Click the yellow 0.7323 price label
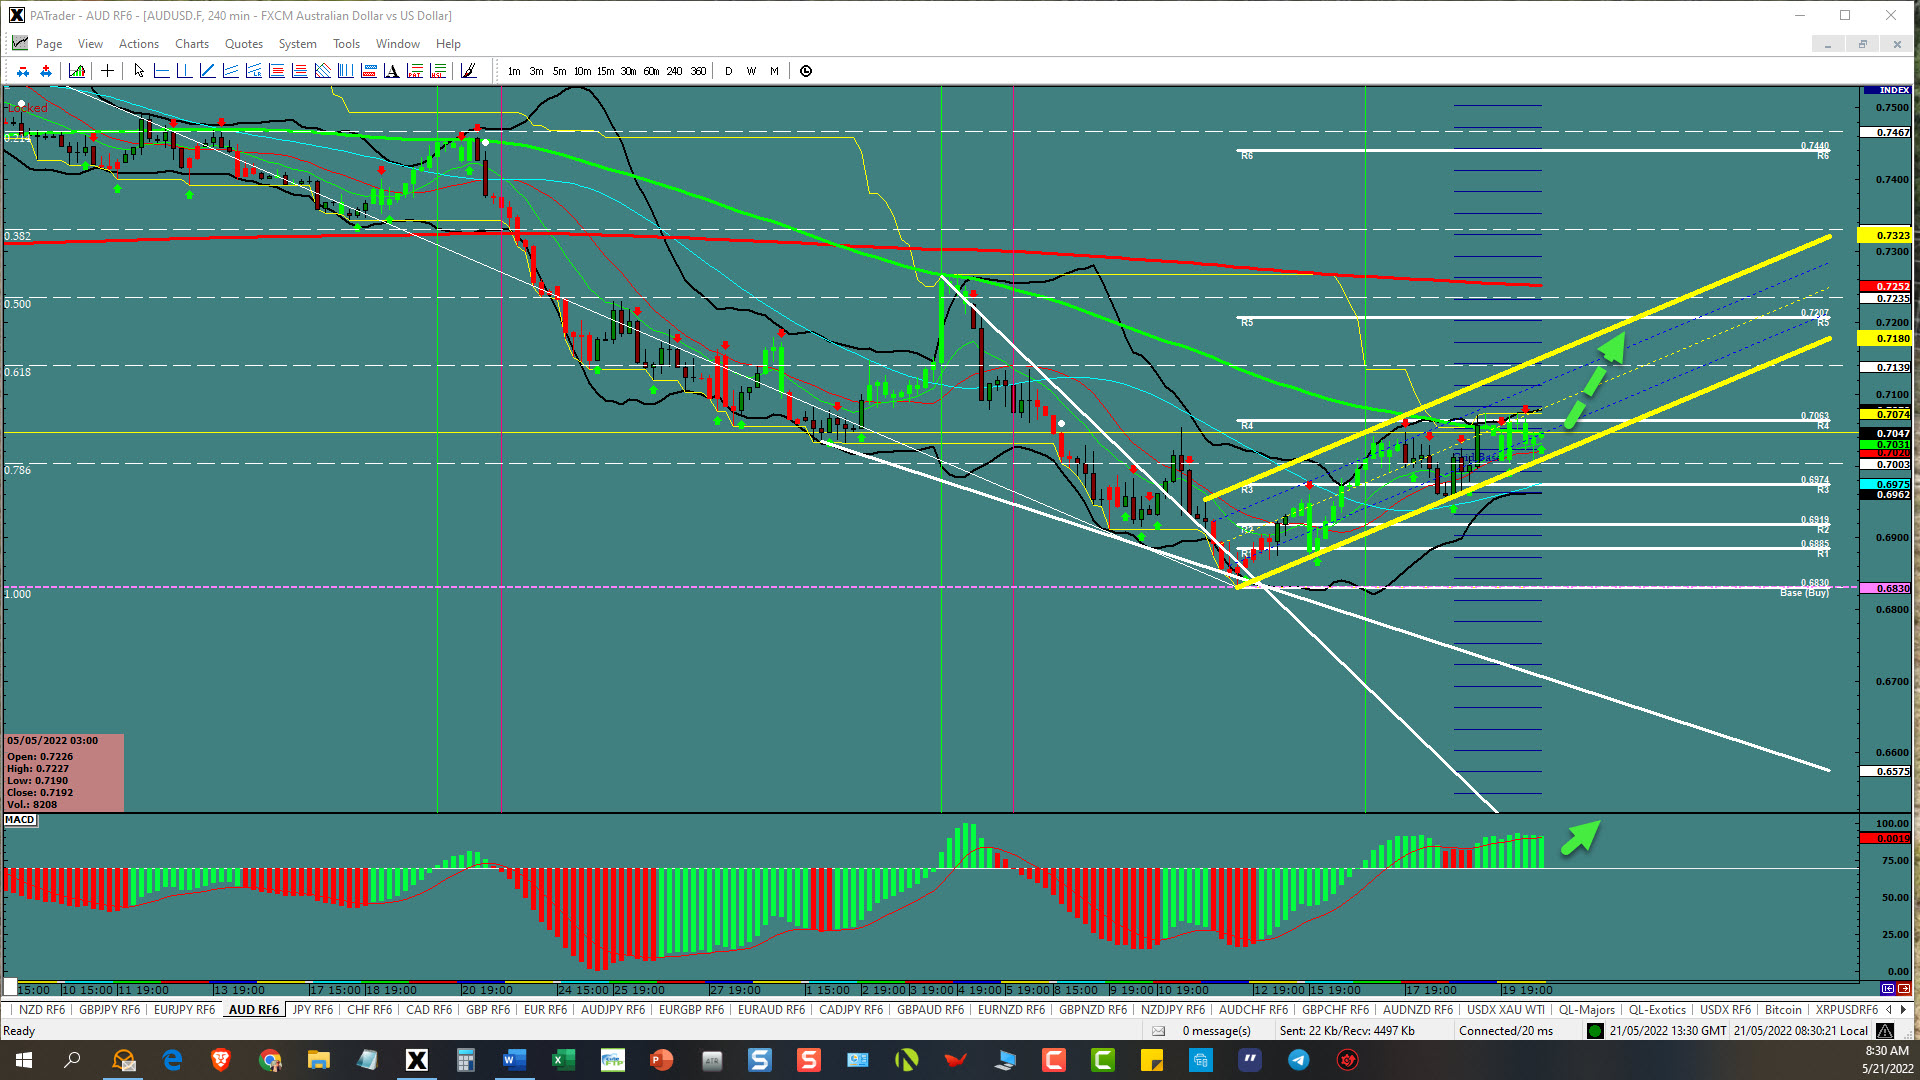This screenshot has height=1080, width=1920. [x=1885, y=236]
